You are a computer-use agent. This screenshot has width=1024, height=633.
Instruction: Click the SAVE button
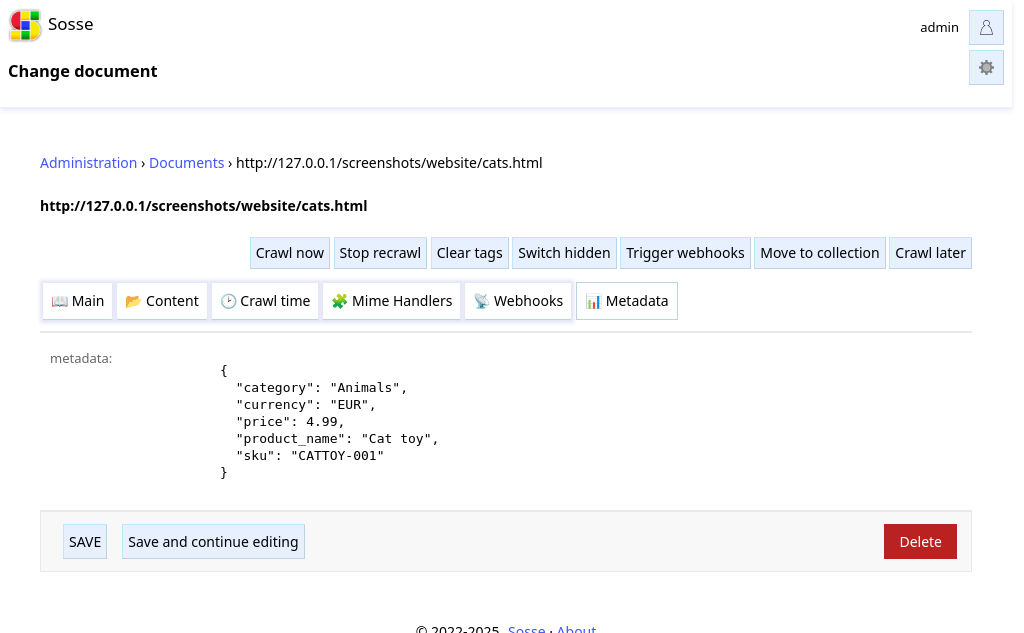pyautogui.click(x=85, y=542)
